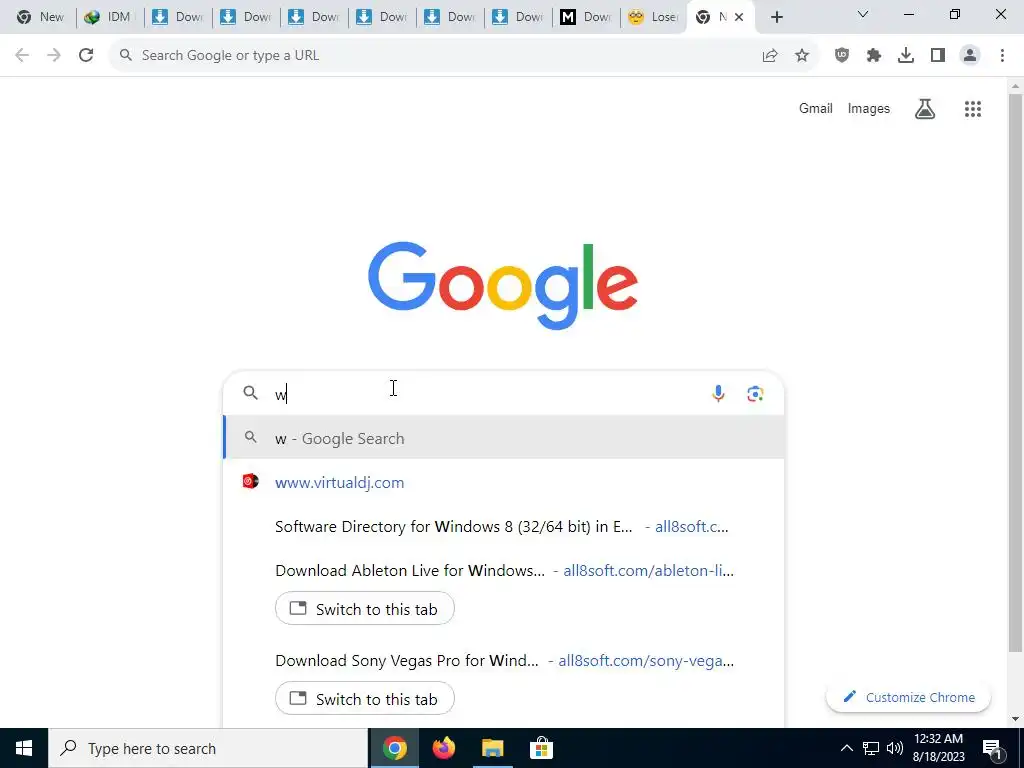Viewport: 1024px width, 768px height.
Task: Click the virtualdj favicon in suggestions
Action: (x=251, y=482)
